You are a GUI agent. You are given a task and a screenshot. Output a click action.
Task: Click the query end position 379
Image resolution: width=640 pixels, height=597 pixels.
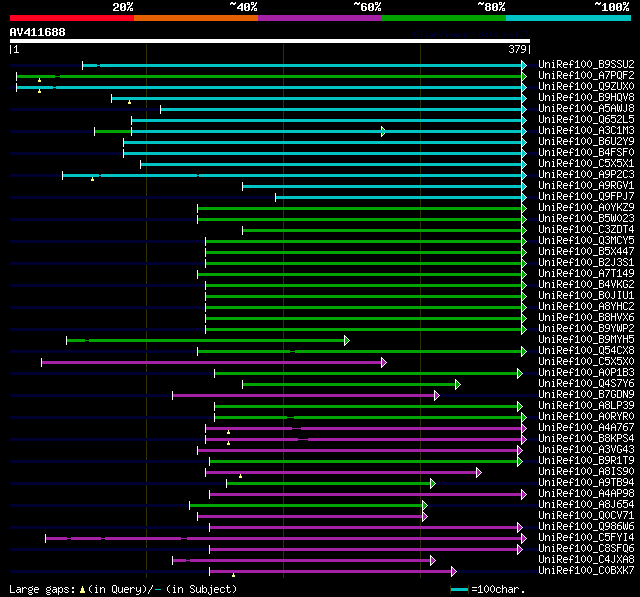click(x=517, y=49)
